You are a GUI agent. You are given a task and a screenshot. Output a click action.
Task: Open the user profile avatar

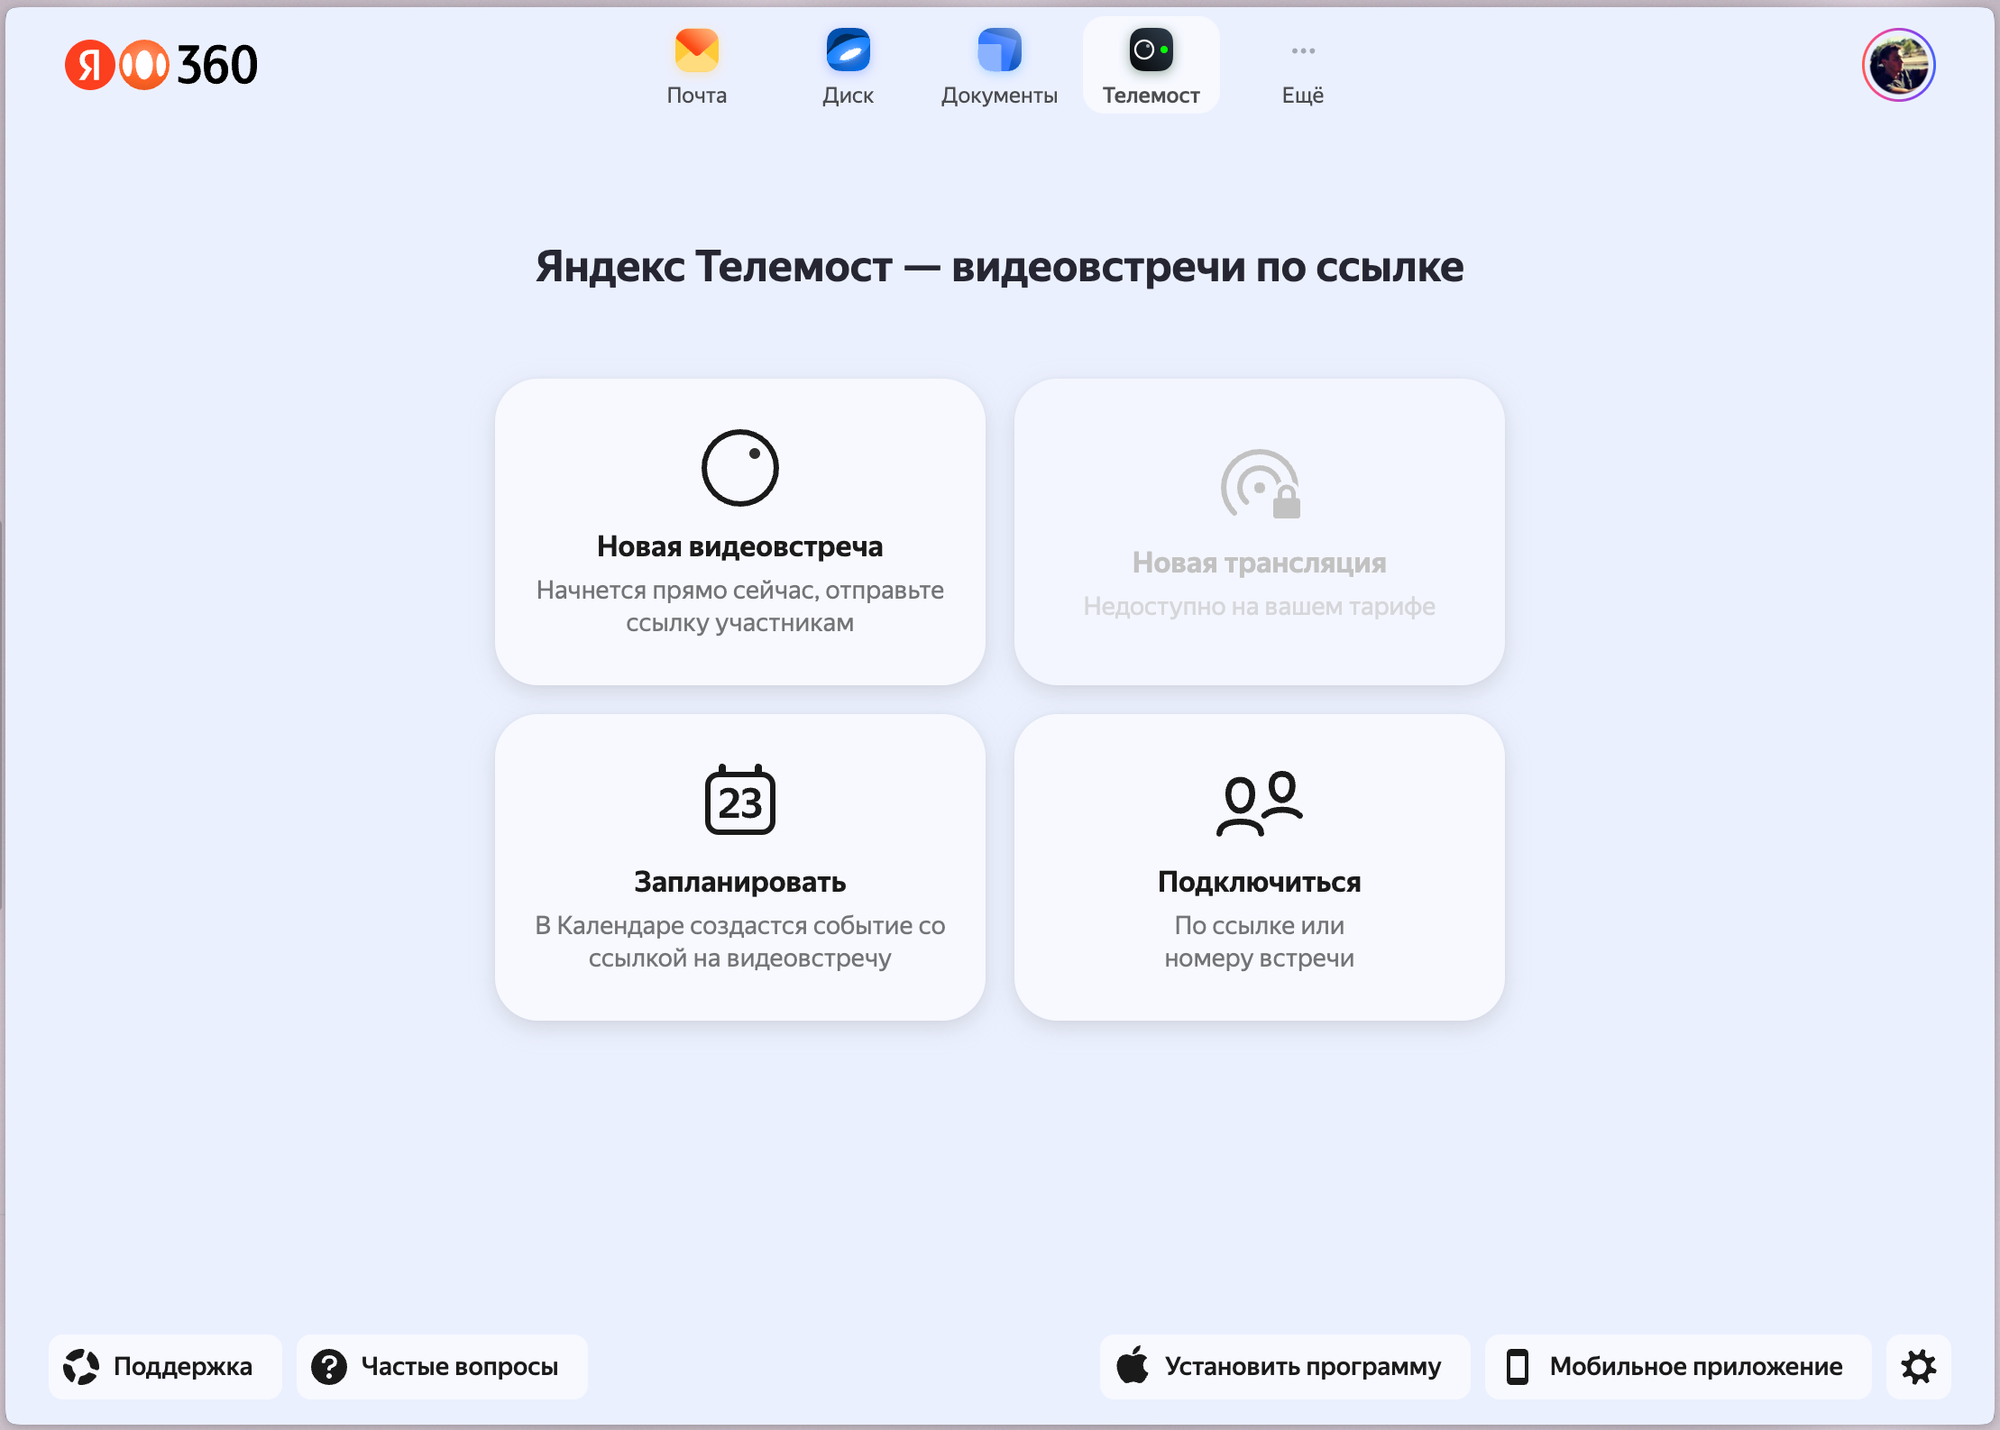coord(1898,65)
